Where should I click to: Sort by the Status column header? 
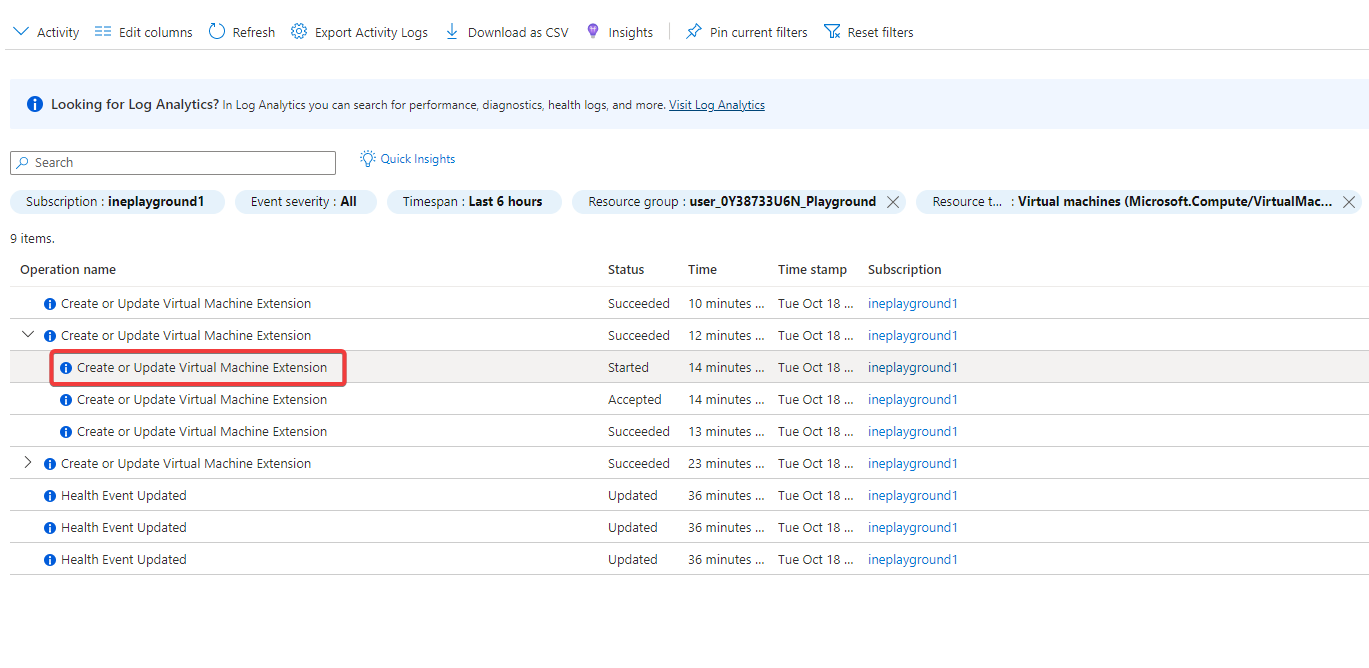point(626,270)
